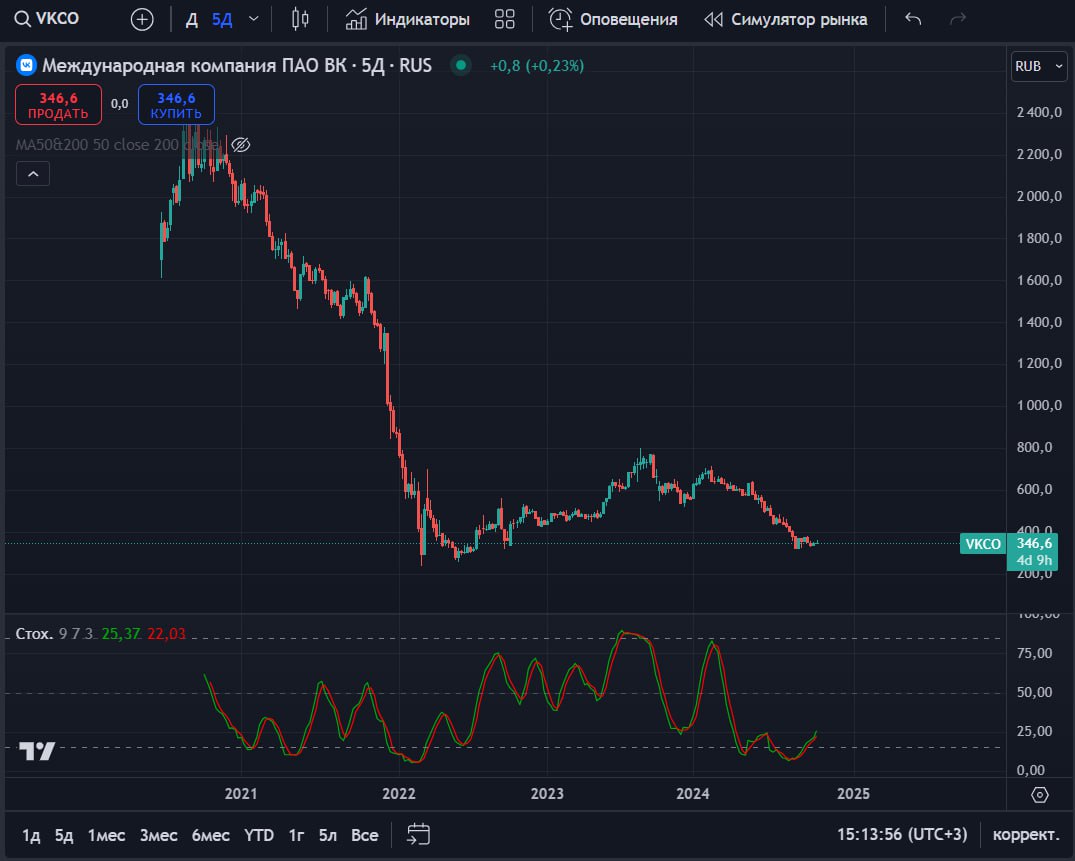Image resolution: width=1075 pixels, height=861 pixels.
Task: Click the TradingView logo
Action: 36,751
